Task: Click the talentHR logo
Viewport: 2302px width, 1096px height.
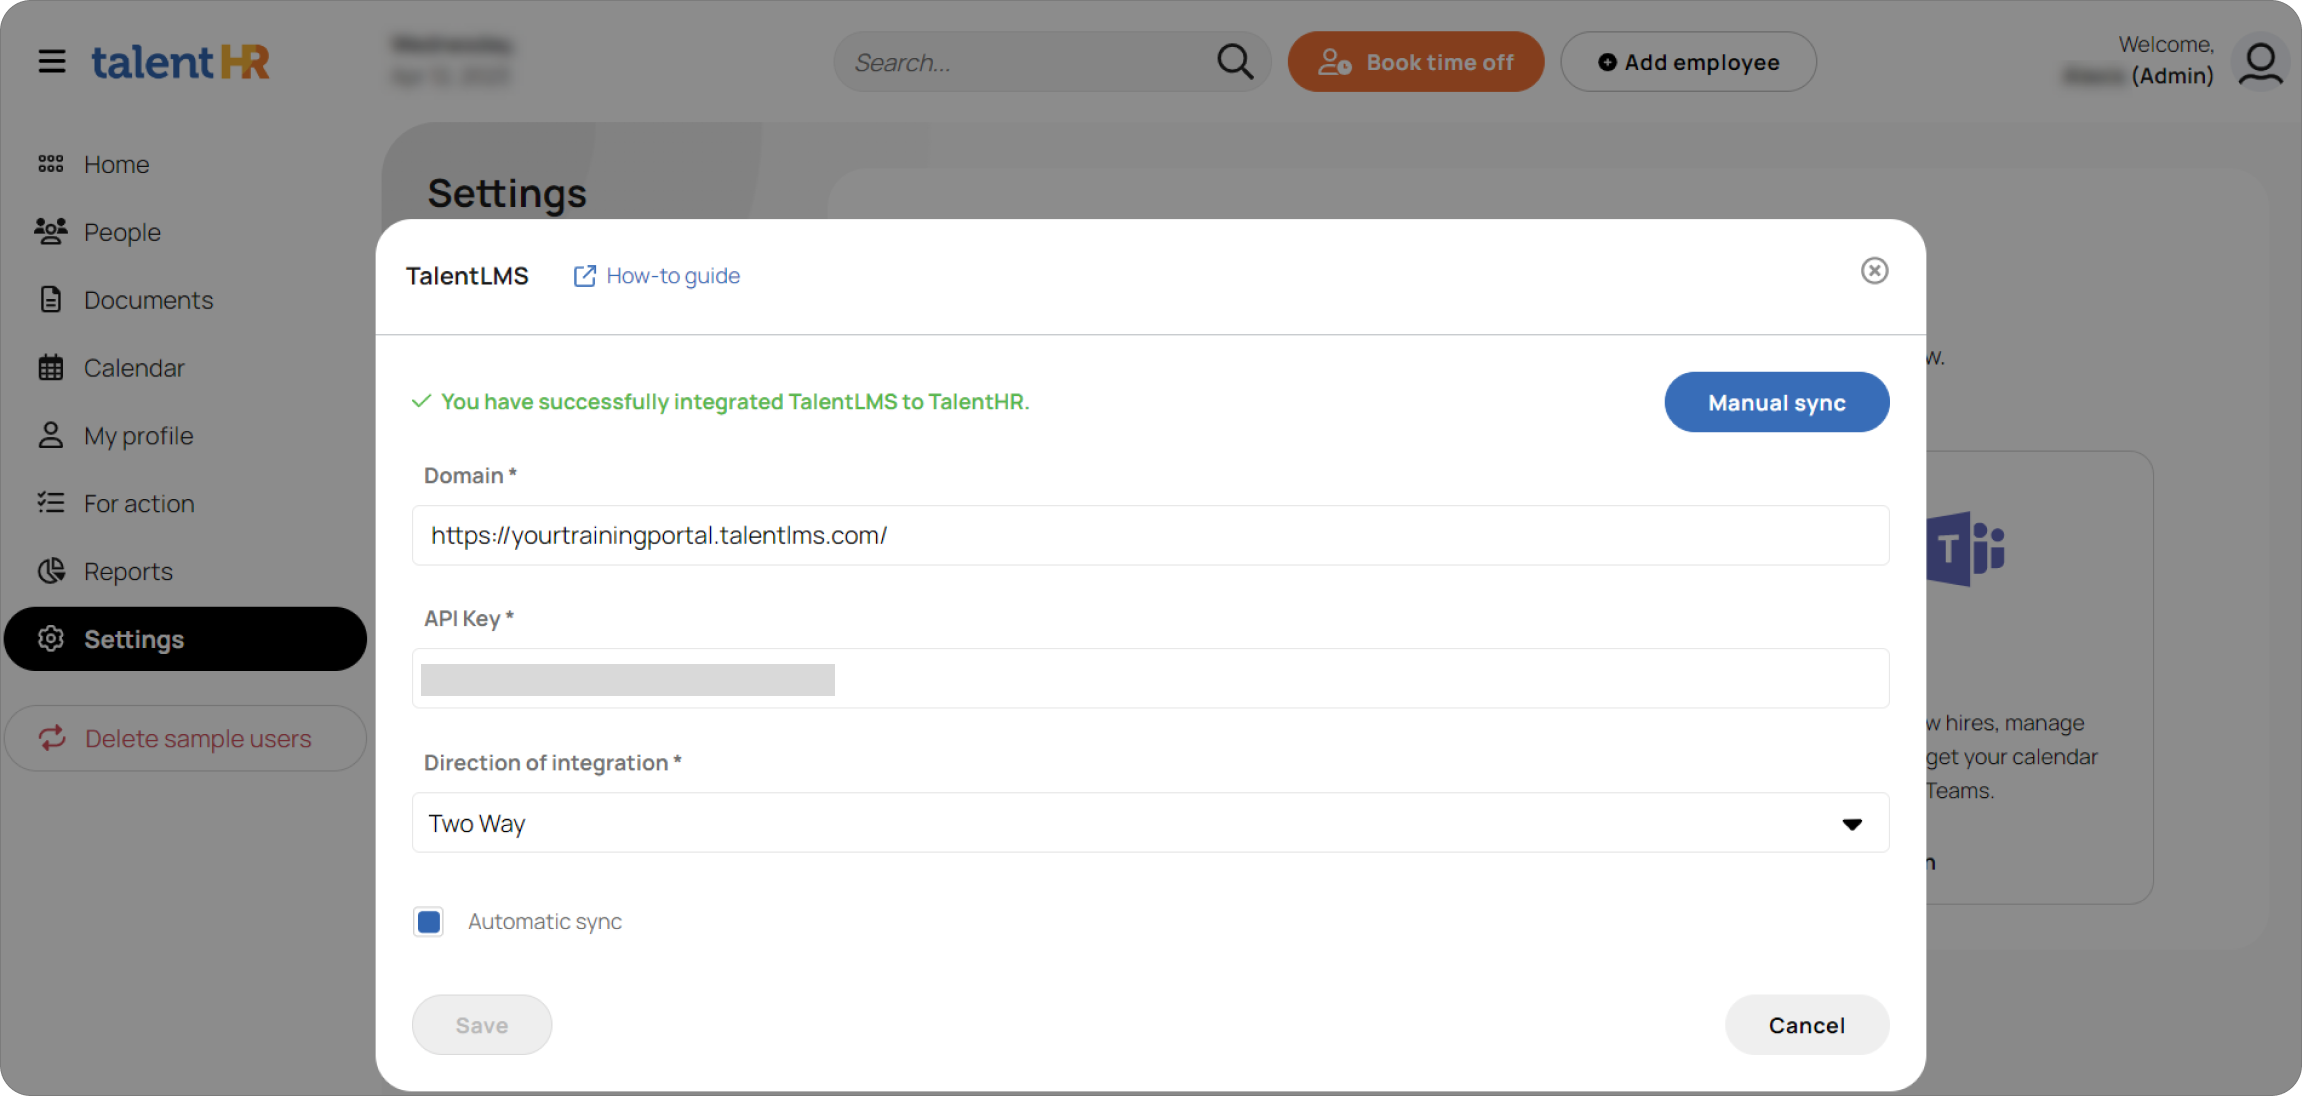Action: (x=180, y=61)
